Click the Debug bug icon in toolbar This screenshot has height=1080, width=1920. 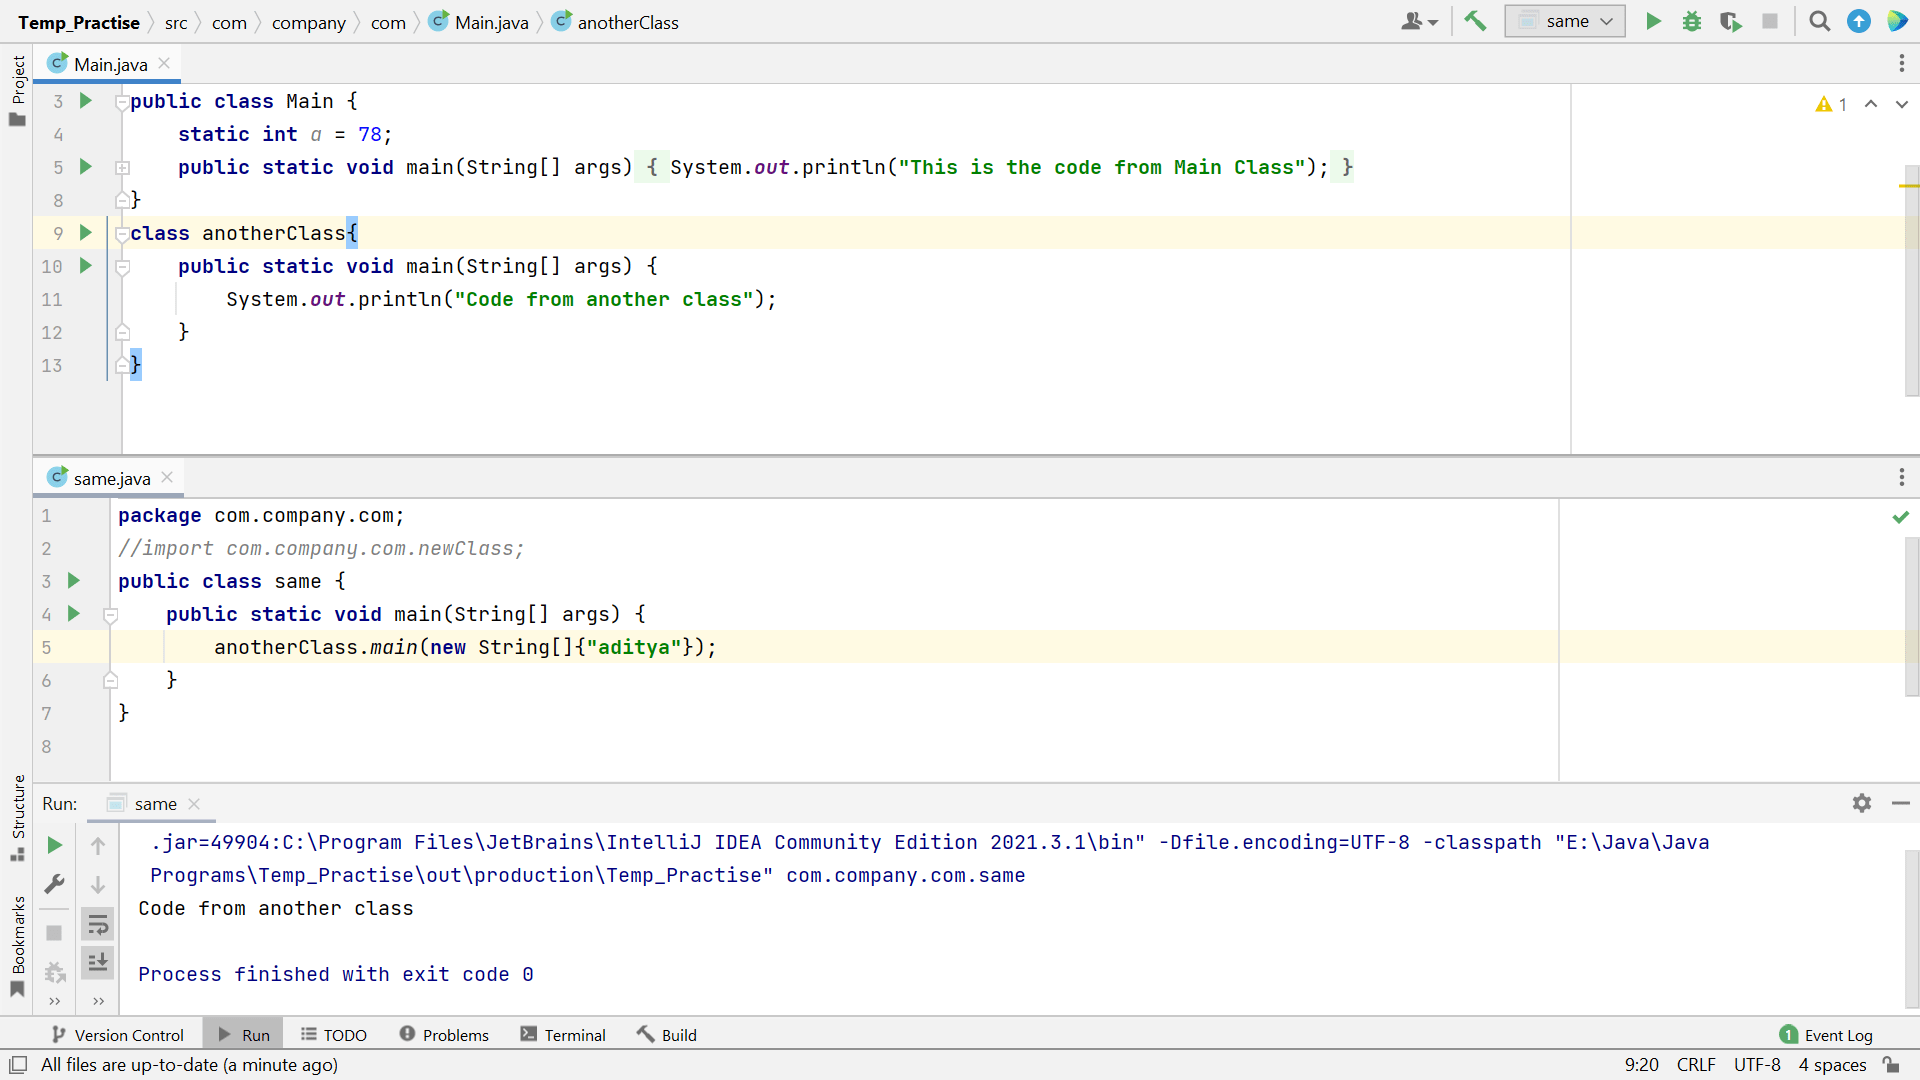coord(1692,21)
